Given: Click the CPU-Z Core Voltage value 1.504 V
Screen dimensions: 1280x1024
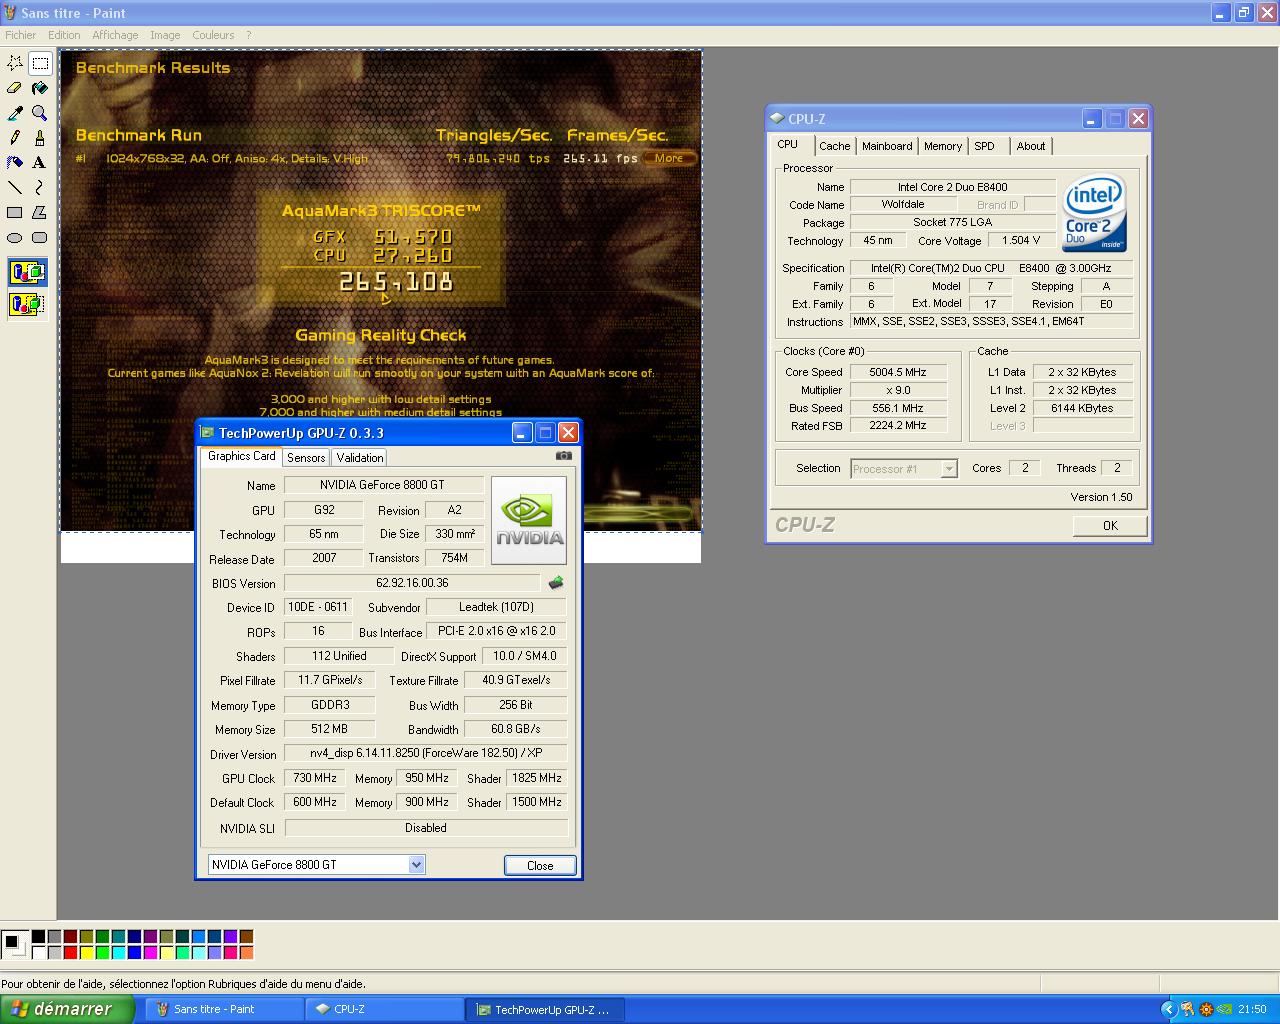Looking at the screenshot, I should pos(1022,240).
